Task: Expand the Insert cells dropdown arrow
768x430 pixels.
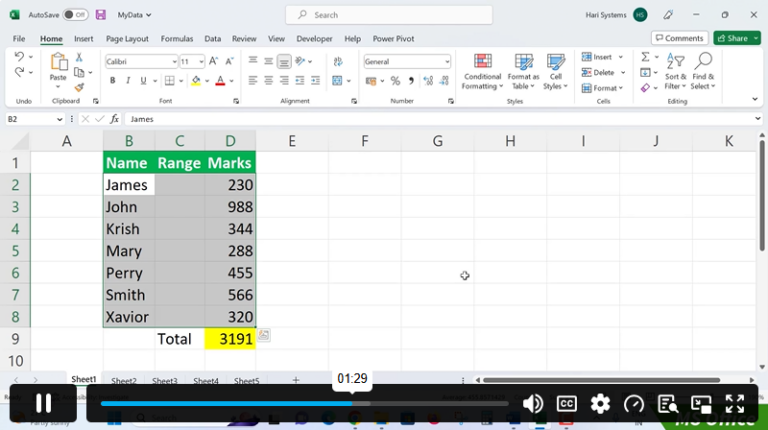Action: (x=621, y=57)
